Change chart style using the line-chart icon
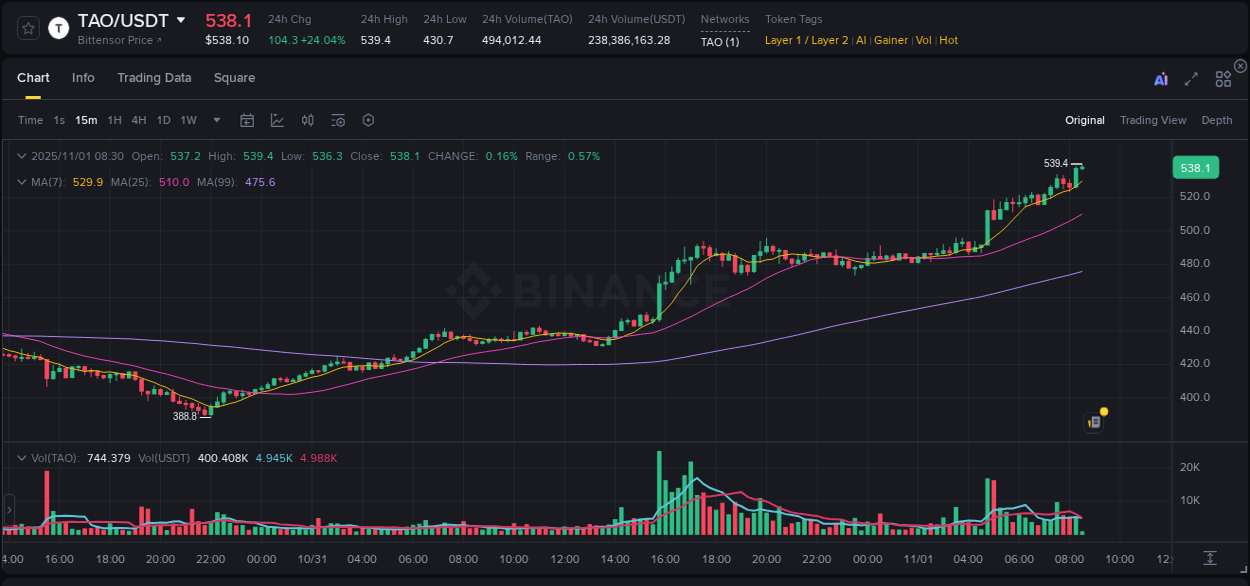This screenshot has width=1250, height=586. (277, 119)
